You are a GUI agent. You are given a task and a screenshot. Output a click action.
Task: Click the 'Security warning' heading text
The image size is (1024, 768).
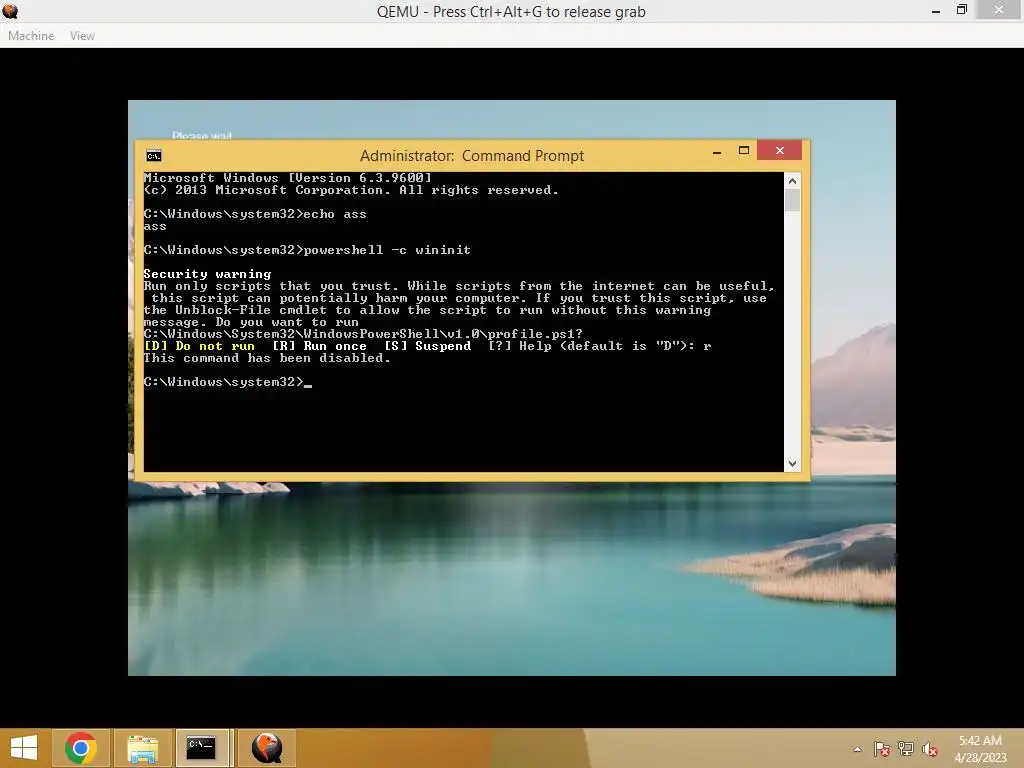point(207,274)
